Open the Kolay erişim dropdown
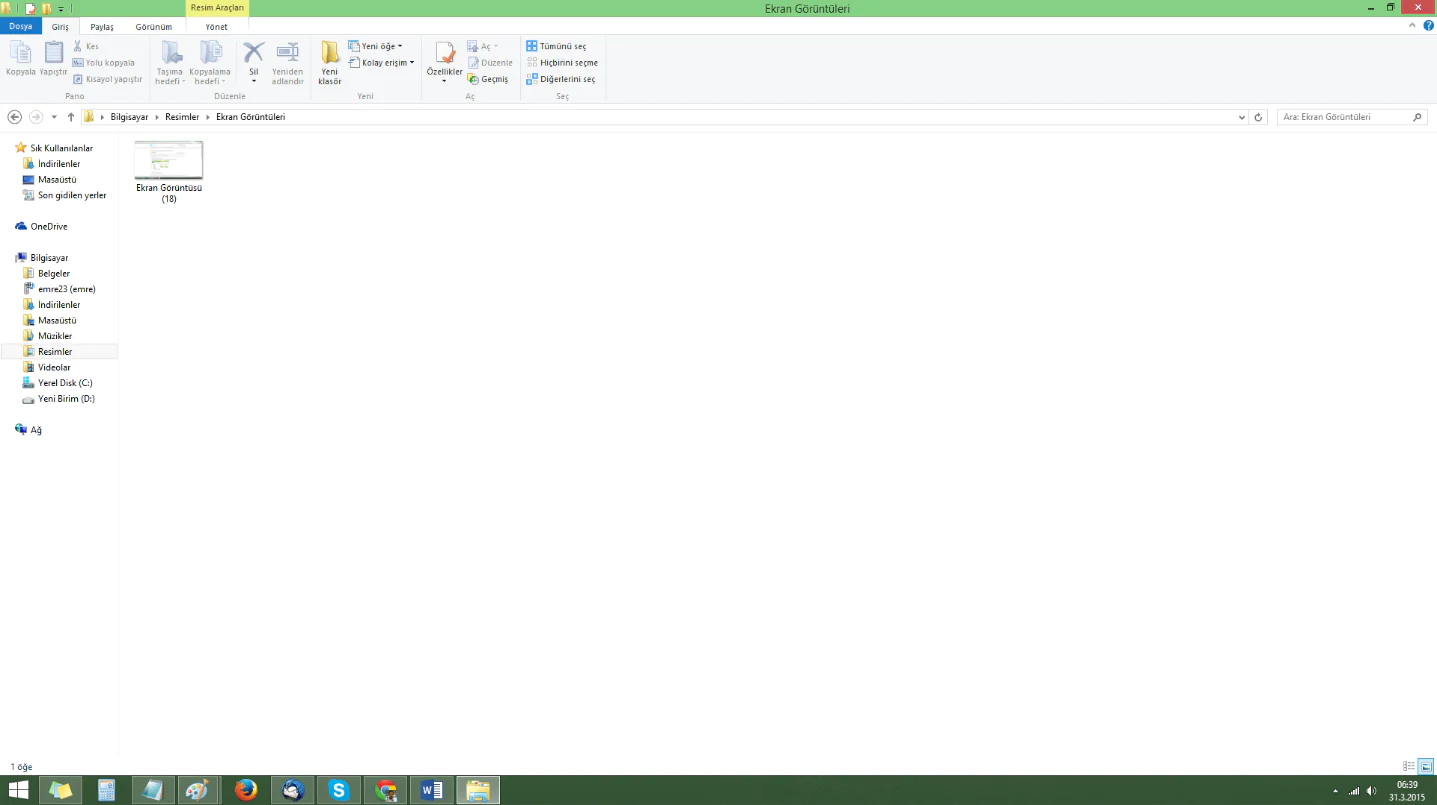 tap(381, 63)
